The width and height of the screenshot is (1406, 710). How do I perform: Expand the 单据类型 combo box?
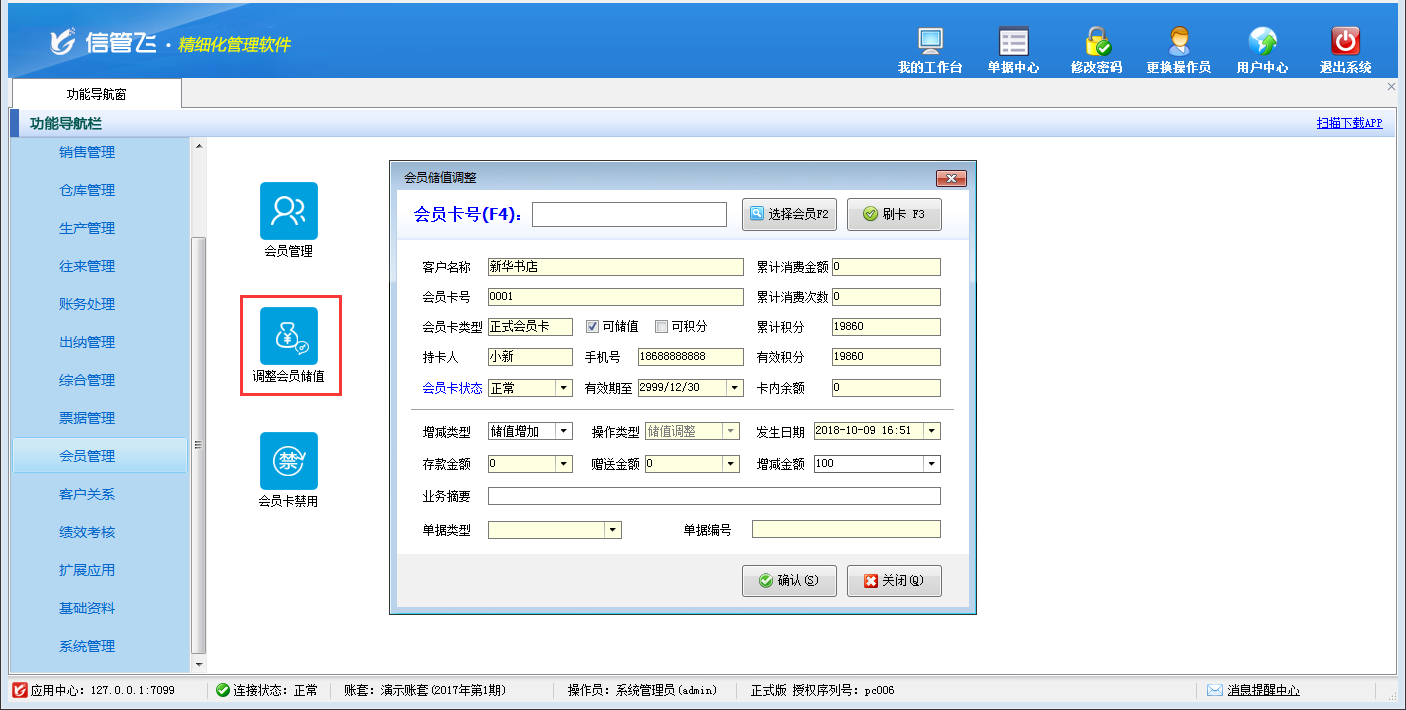(x=613, y=530)
